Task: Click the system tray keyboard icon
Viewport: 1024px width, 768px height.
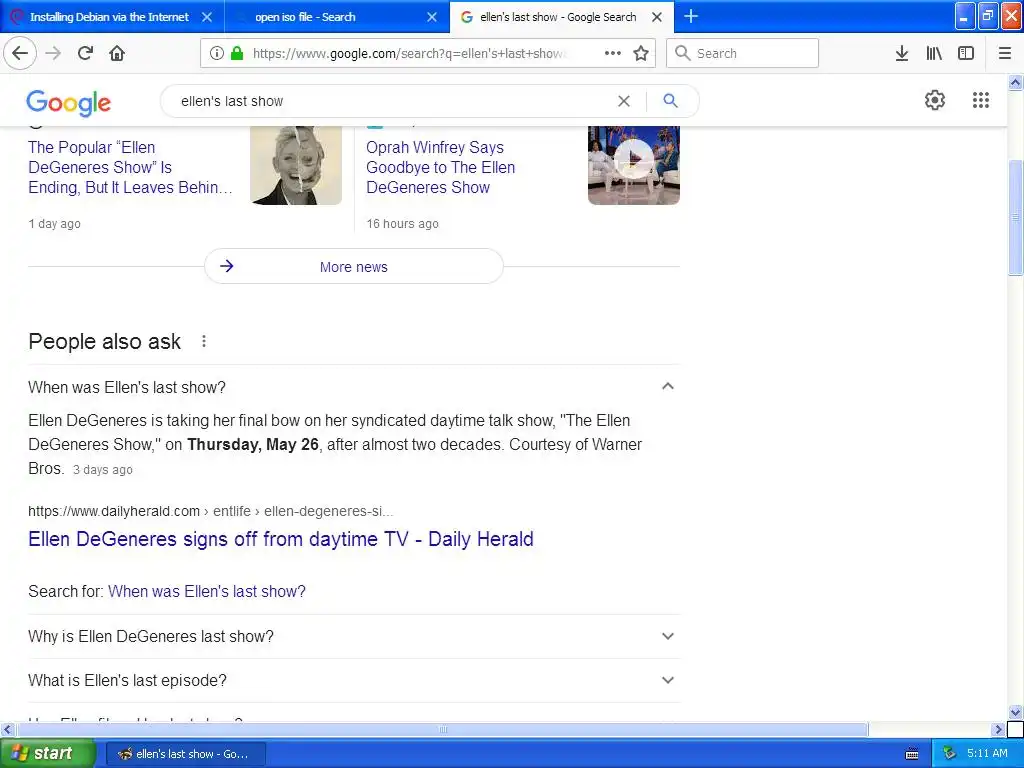Action: pos(912,754)
